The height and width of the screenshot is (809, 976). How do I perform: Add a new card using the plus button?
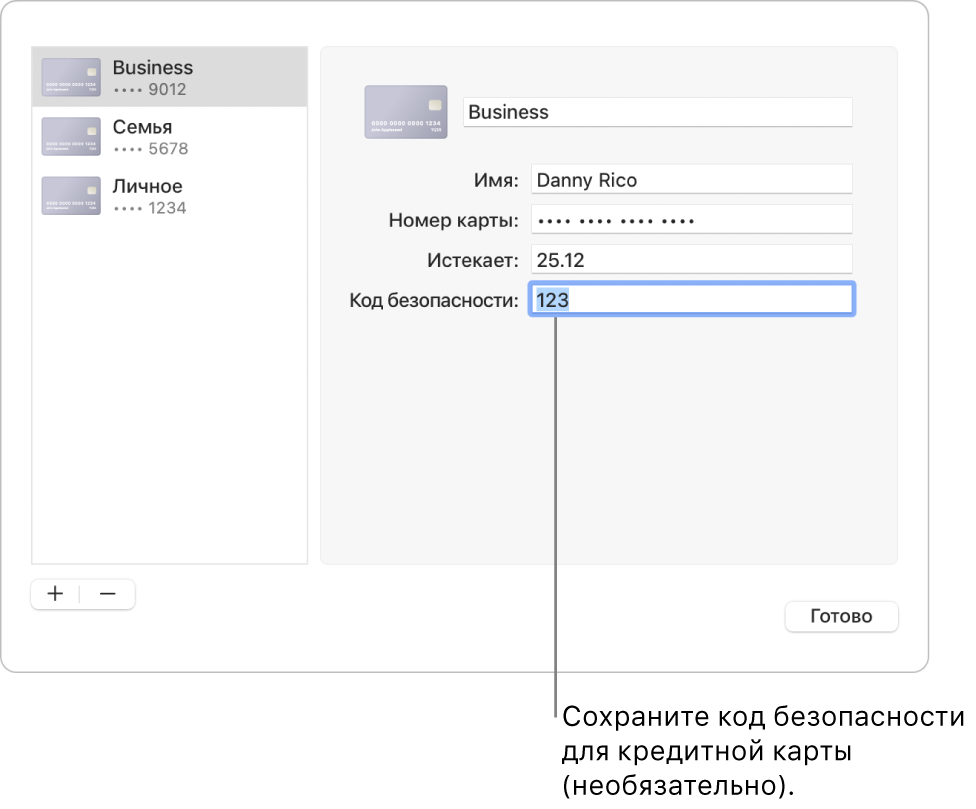pyautogui.click(x=55, y=594)
